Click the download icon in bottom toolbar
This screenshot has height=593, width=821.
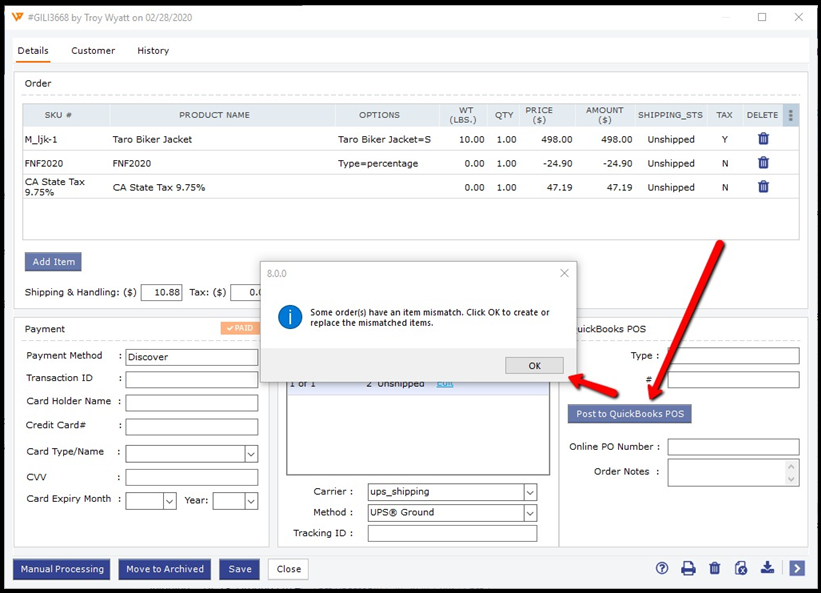767,568
